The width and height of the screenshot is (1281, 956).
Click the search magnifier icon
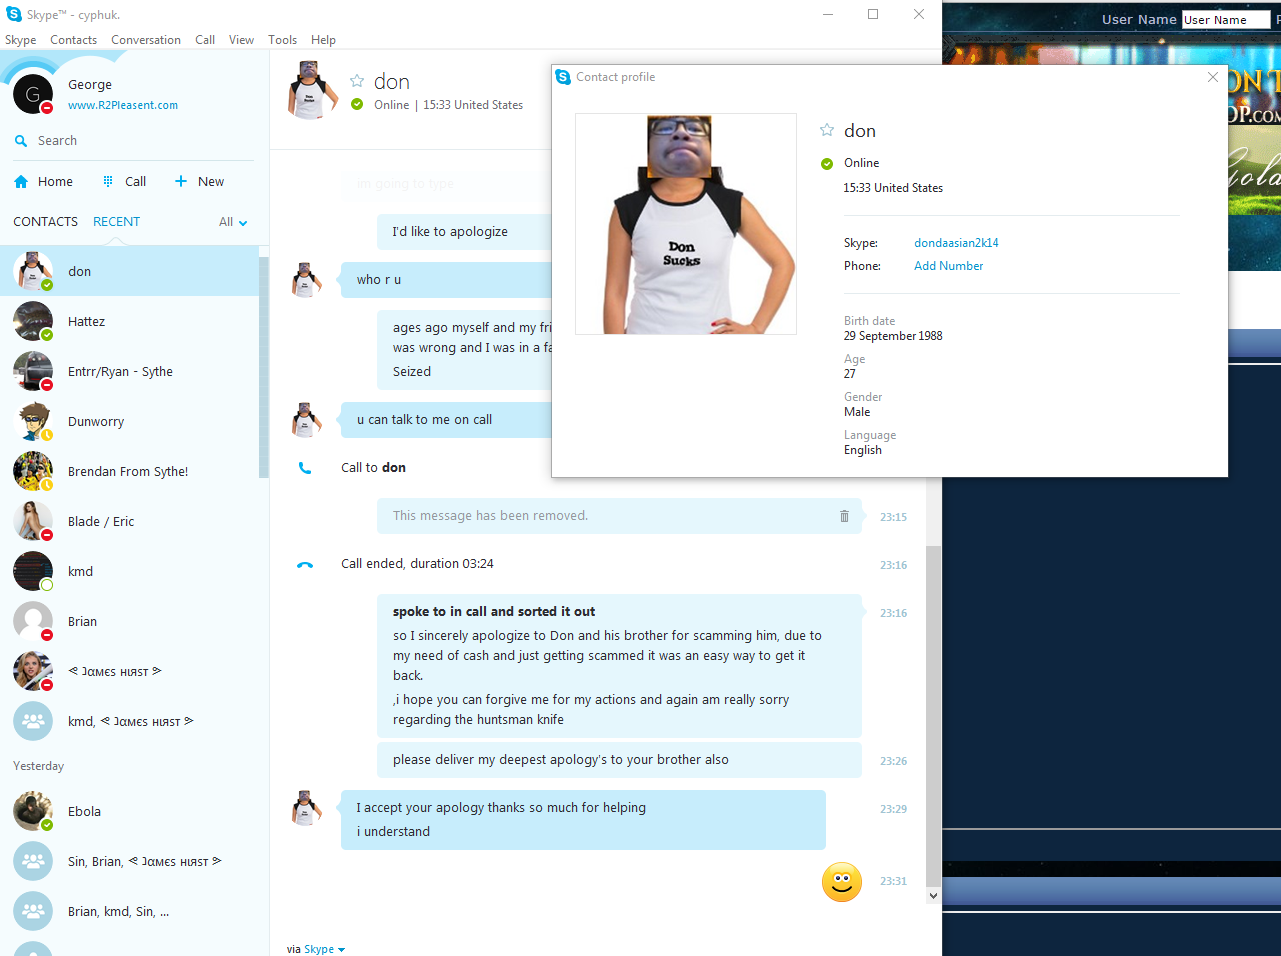21,141
